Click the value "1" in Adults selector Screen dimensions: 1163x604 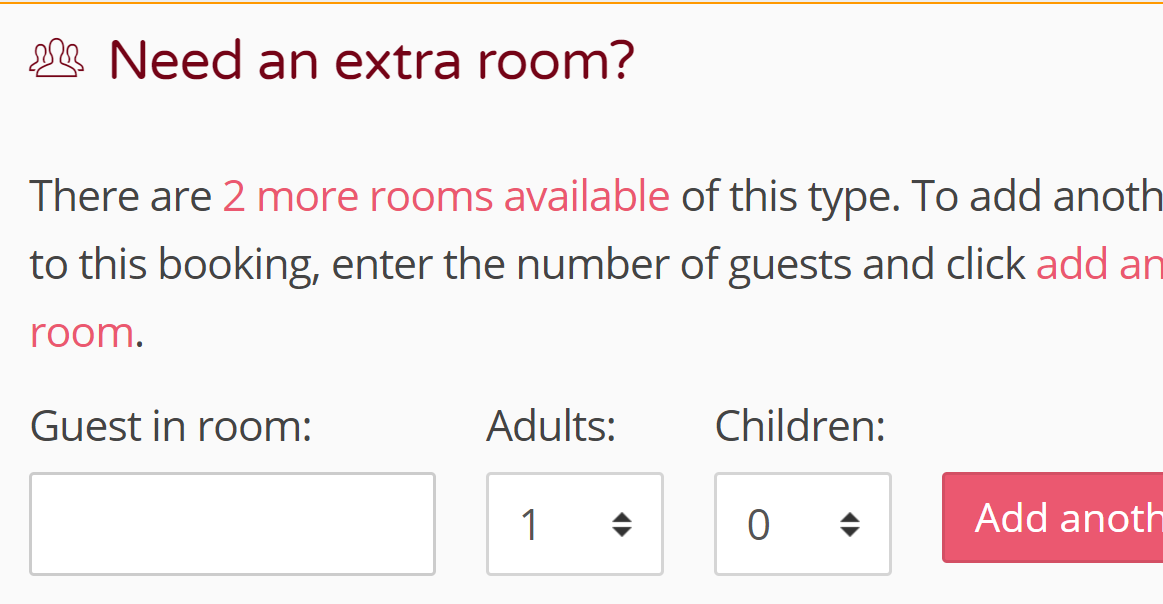click(530, 525)
